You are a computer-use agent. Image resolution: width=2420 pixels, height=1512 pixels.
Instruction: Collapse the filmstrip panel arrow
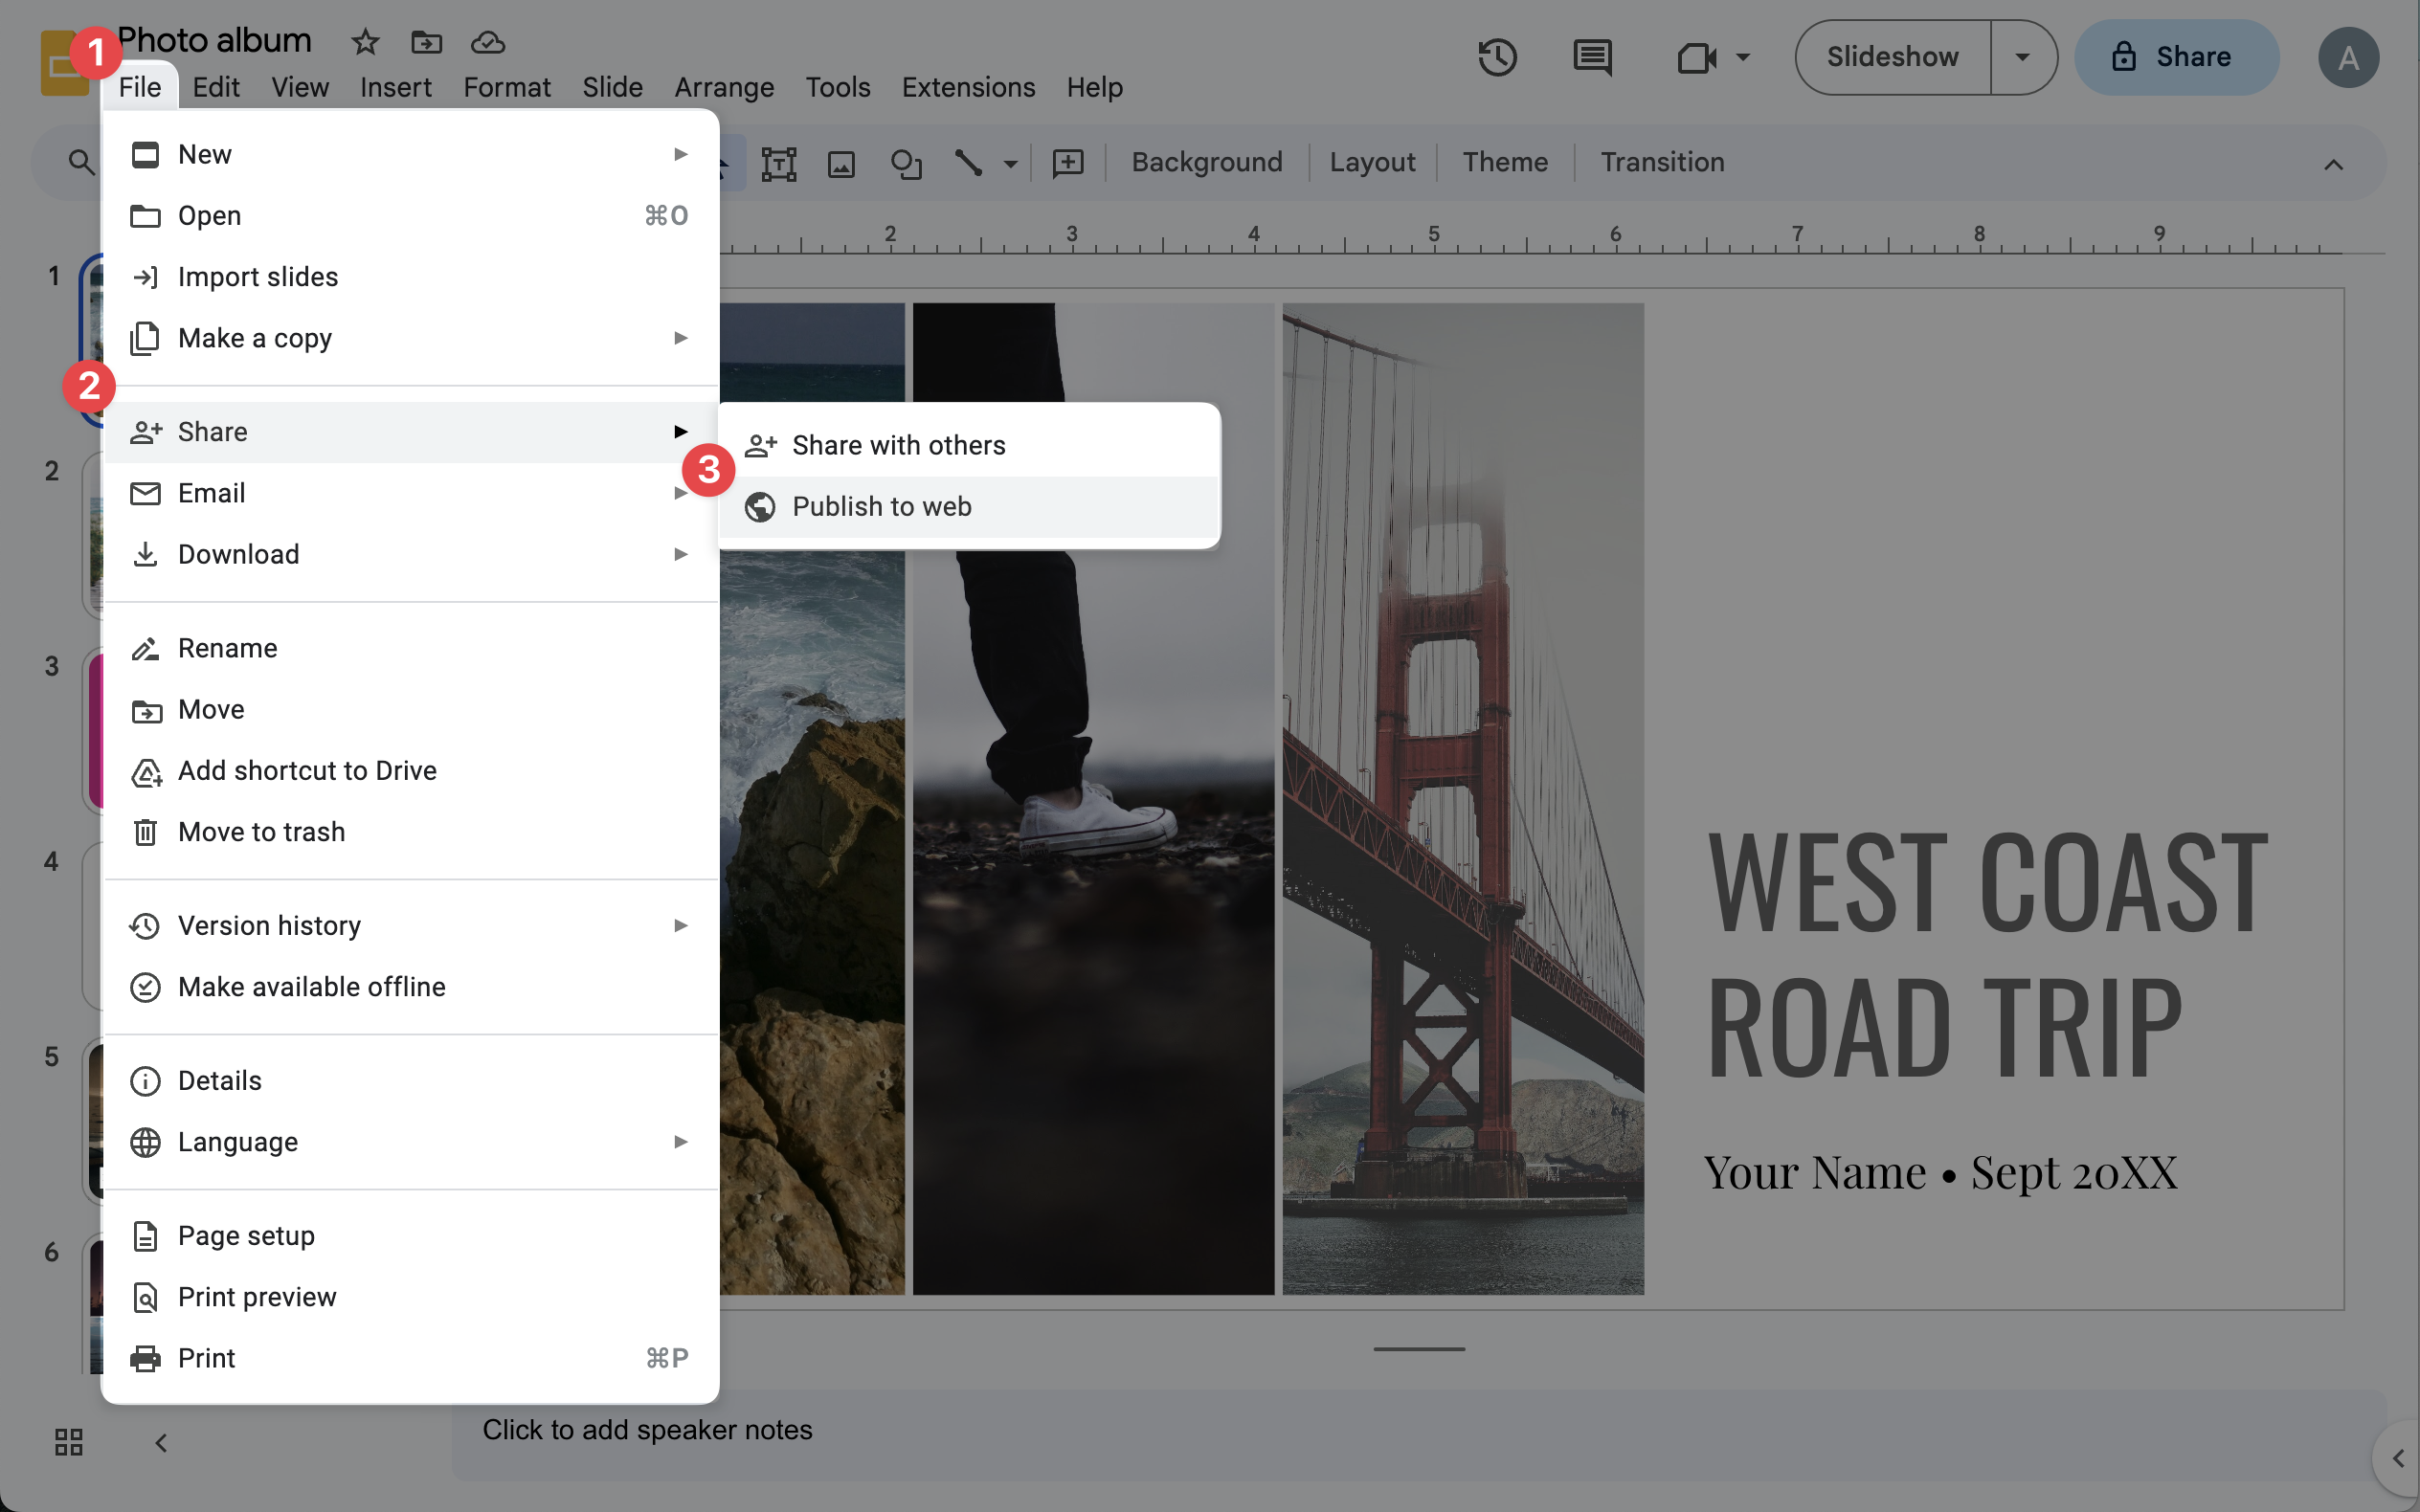(160, 1442)
